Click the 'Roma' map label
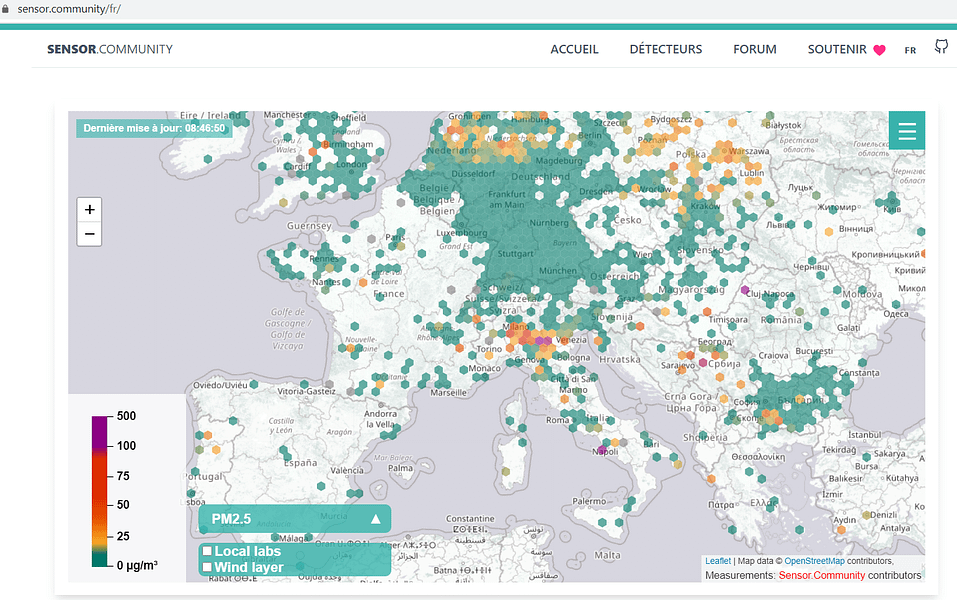Screen dimensions: 957x600 click(x=557, y=420)
